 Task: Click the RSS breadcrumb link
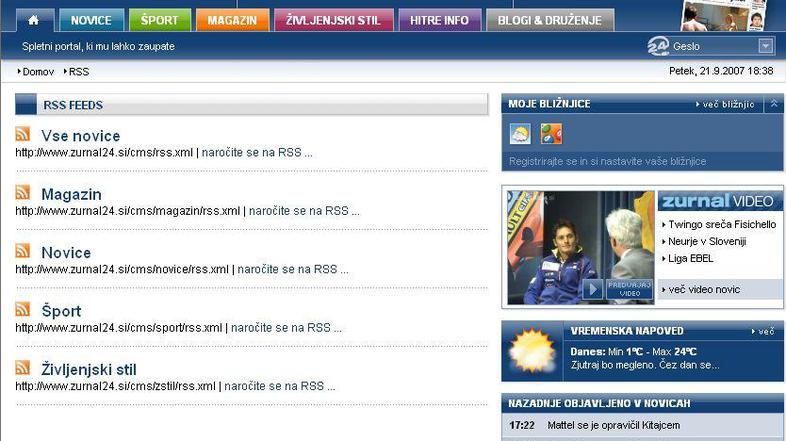[77, 72]
